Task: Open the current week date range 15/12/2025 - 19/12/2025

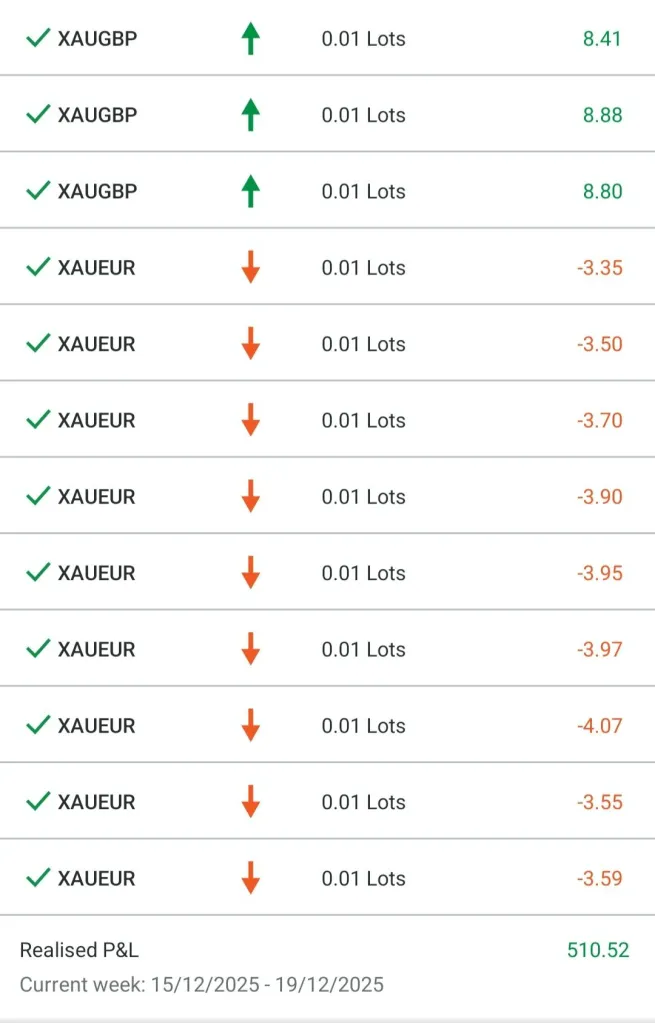Action: [201, 984]
